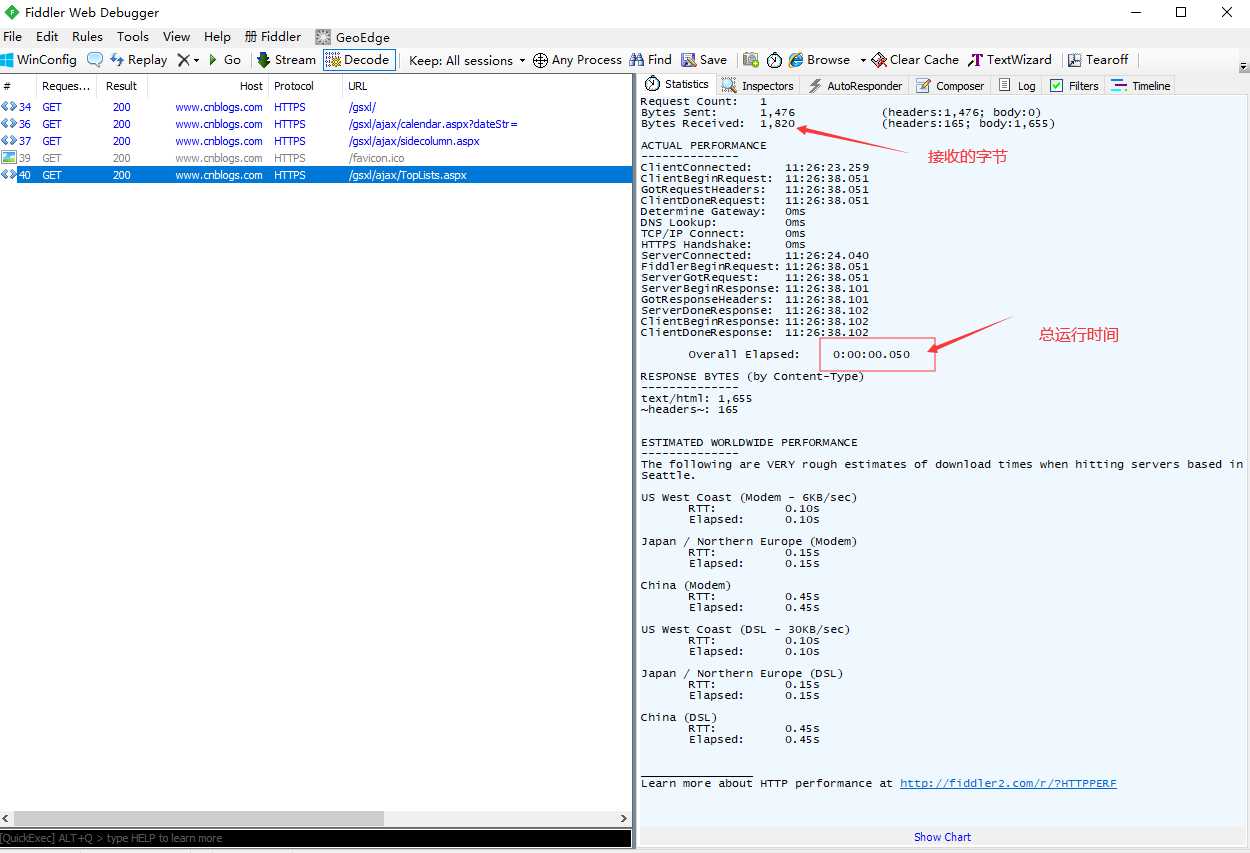The image size is (1250, 853).
Task: Click the session list horizontal scrollbar
Action: tap(199, 818)
